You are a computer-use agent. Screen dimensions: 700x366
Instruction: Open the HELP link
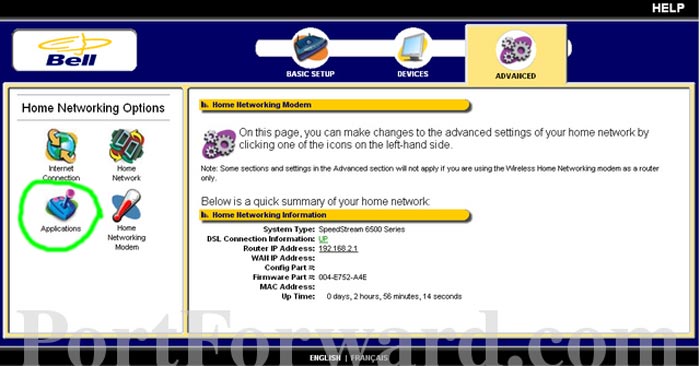click(x=668, y=8)
